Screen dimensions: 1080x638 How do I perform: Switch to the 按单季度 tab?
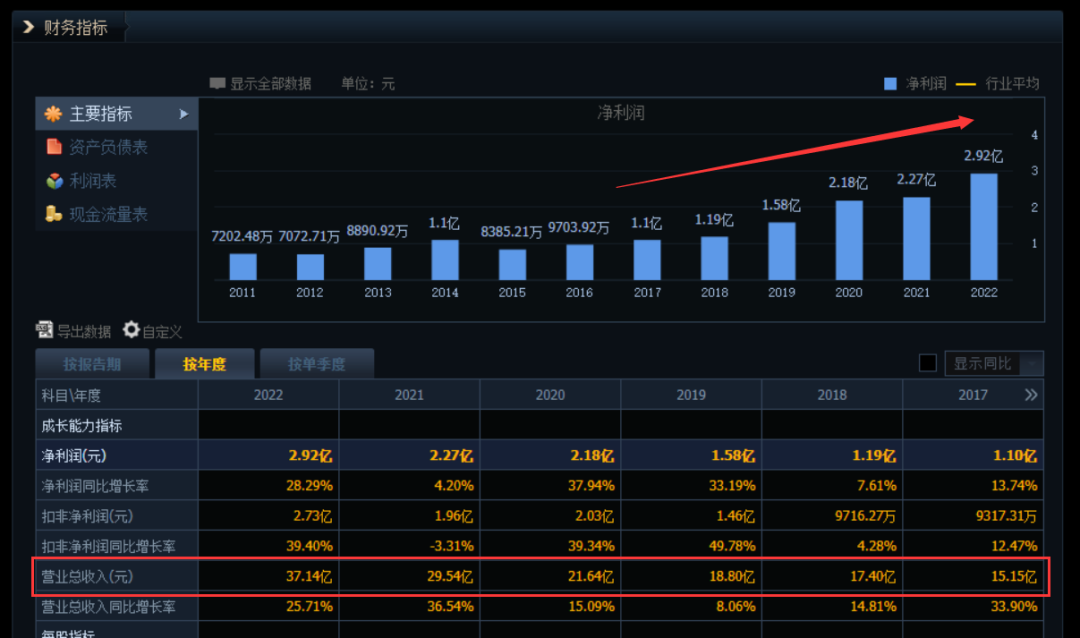317,364
